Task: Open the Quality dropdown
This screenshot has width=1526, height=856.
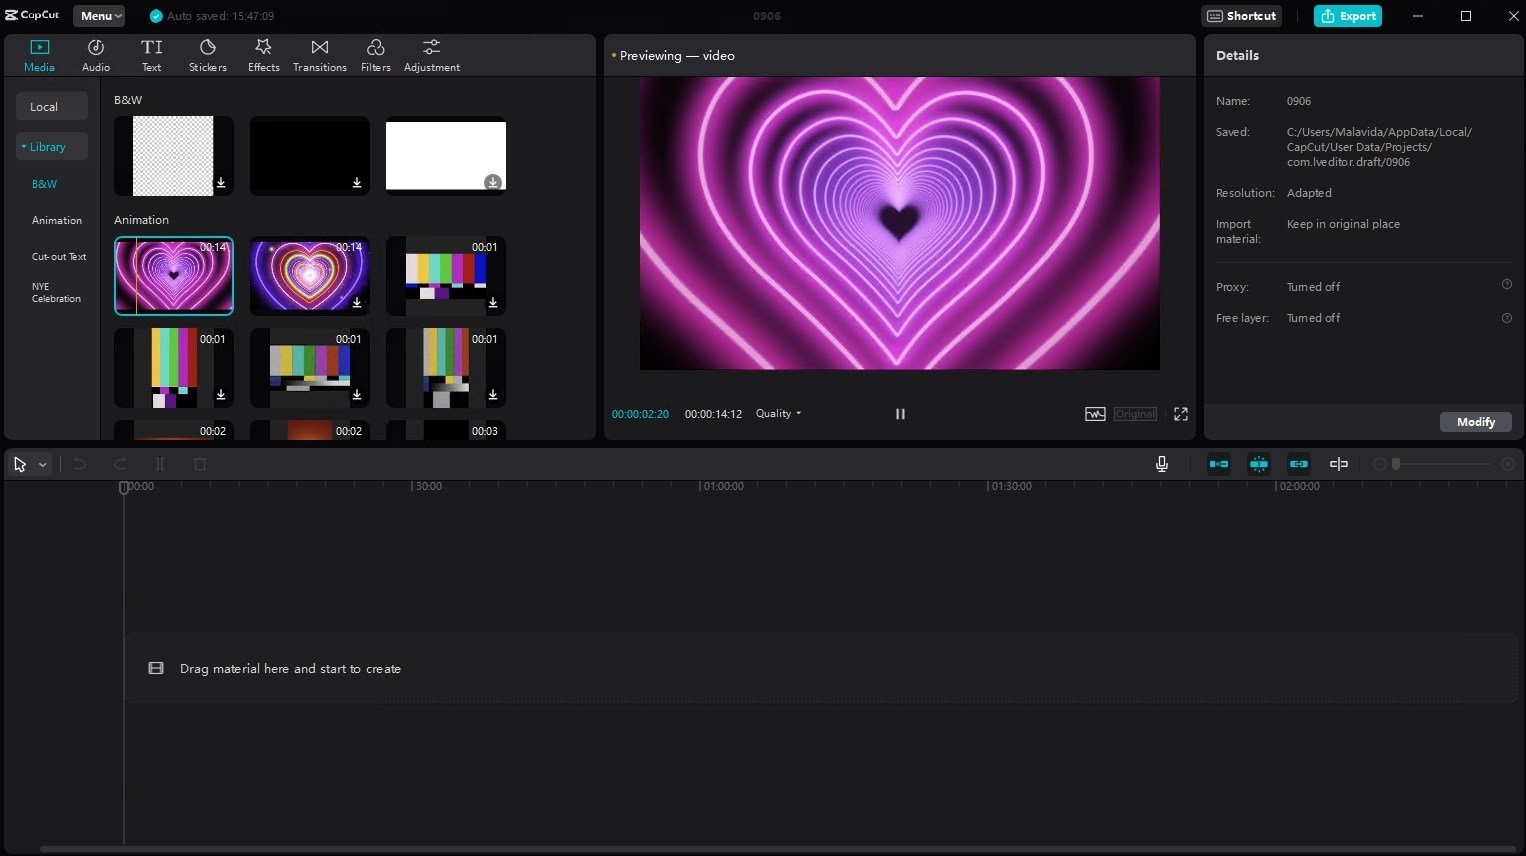Action: (777, 413)
